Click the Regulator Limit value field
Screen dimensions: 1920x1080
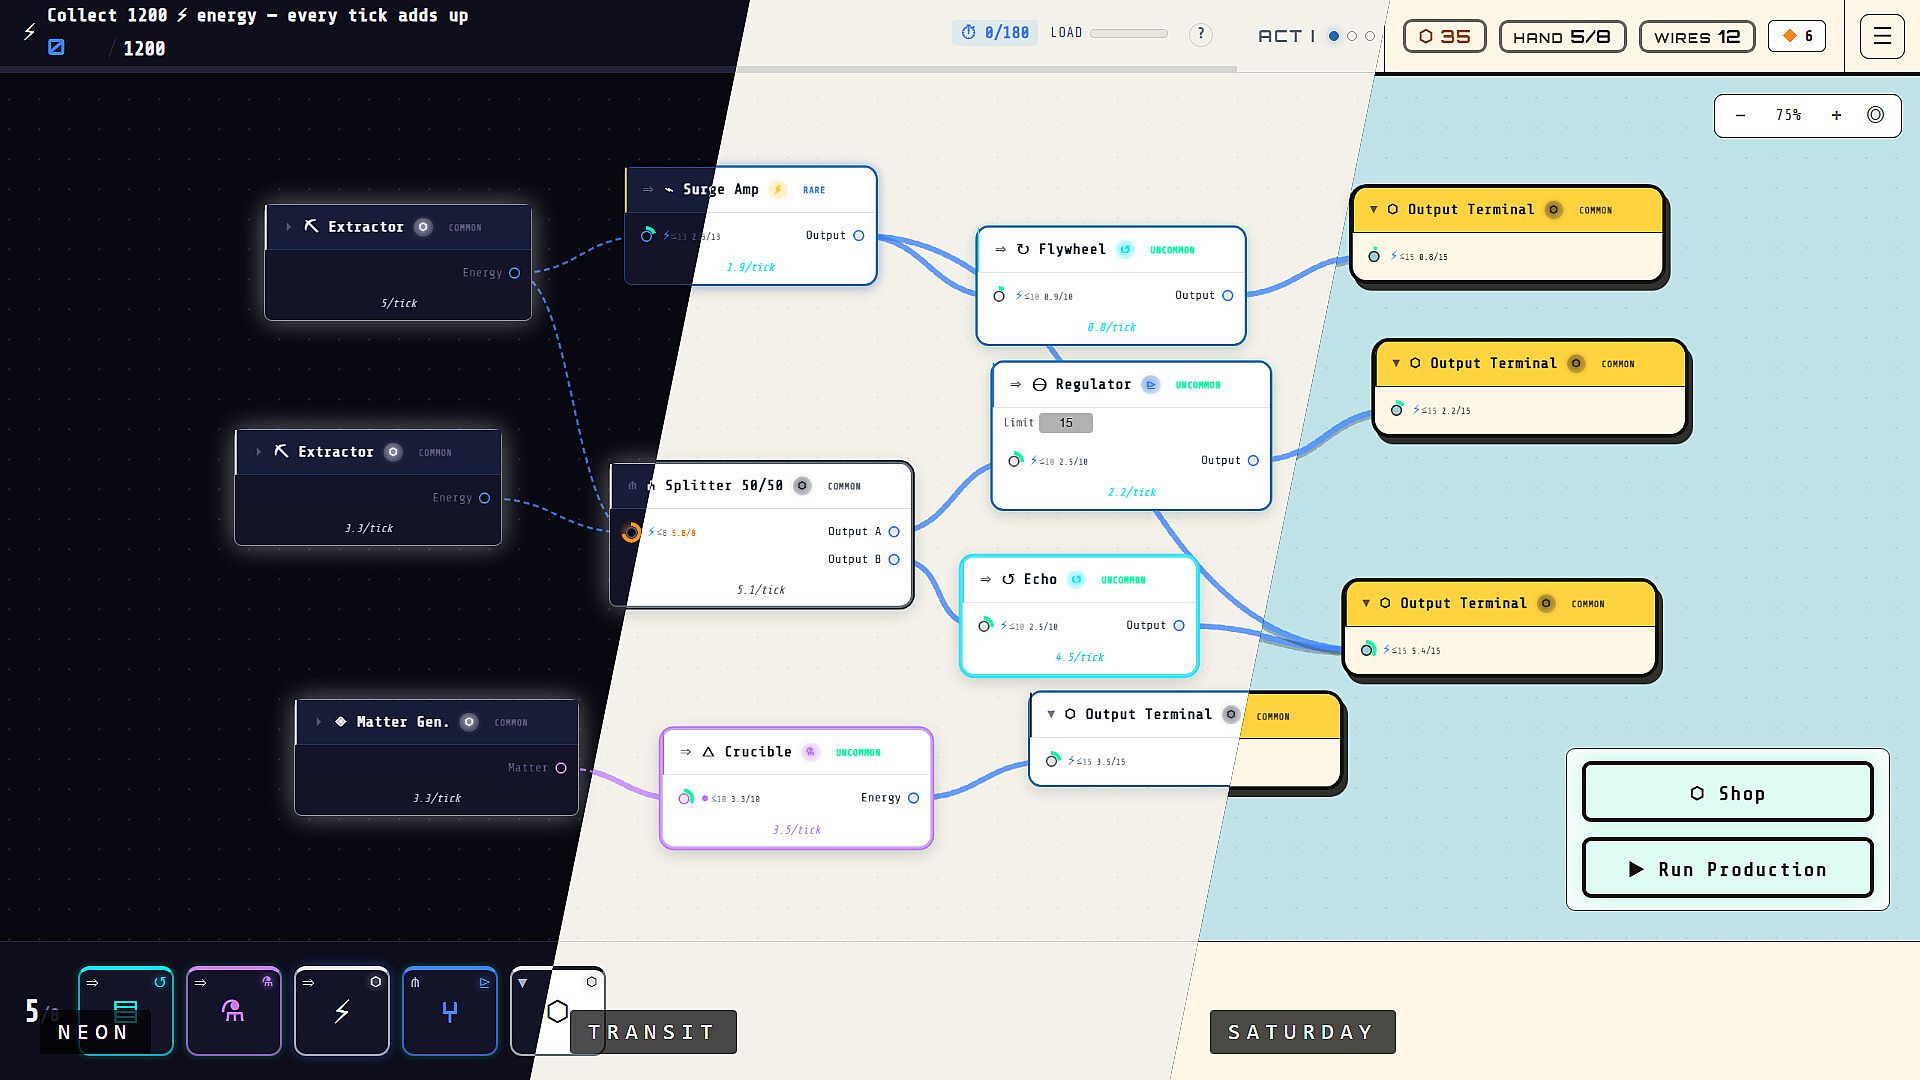[x=1065, y=423]
